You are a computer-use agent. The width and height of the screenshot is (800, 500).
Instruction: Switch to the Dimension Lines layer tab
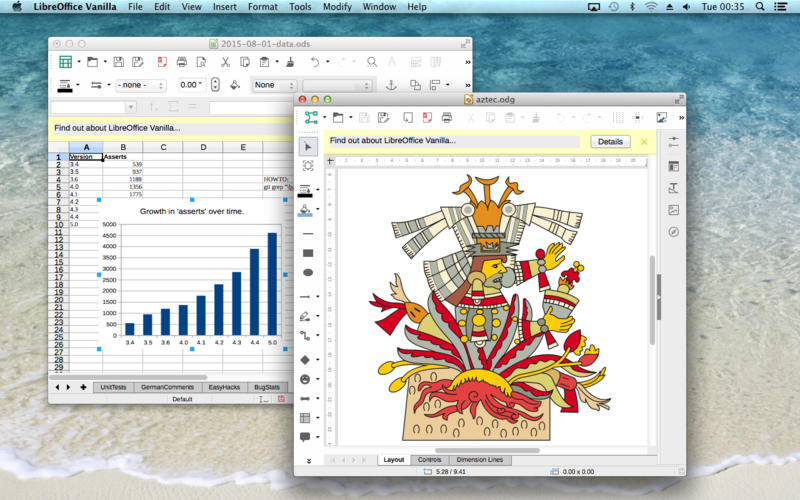click(480, 460)
